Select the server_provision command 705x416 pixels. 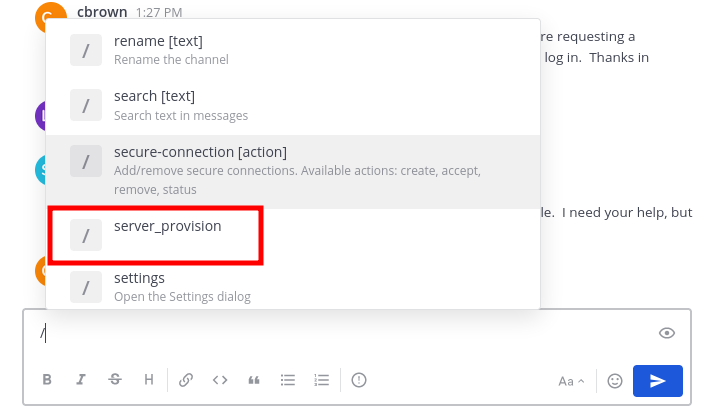click(x=168, y=227)
